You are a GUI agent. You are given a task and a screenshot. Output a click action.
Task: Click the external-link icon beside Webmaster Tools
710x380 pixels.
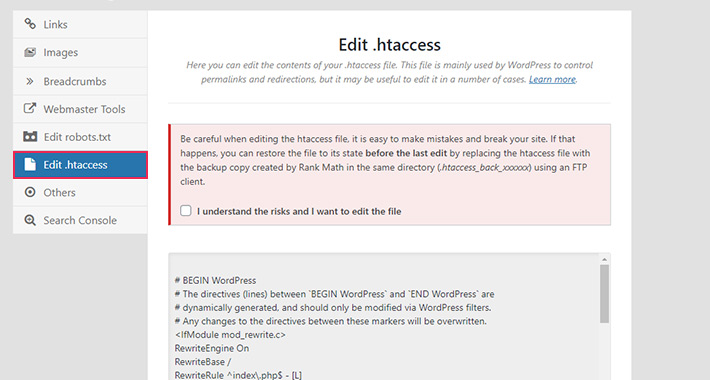30,109
